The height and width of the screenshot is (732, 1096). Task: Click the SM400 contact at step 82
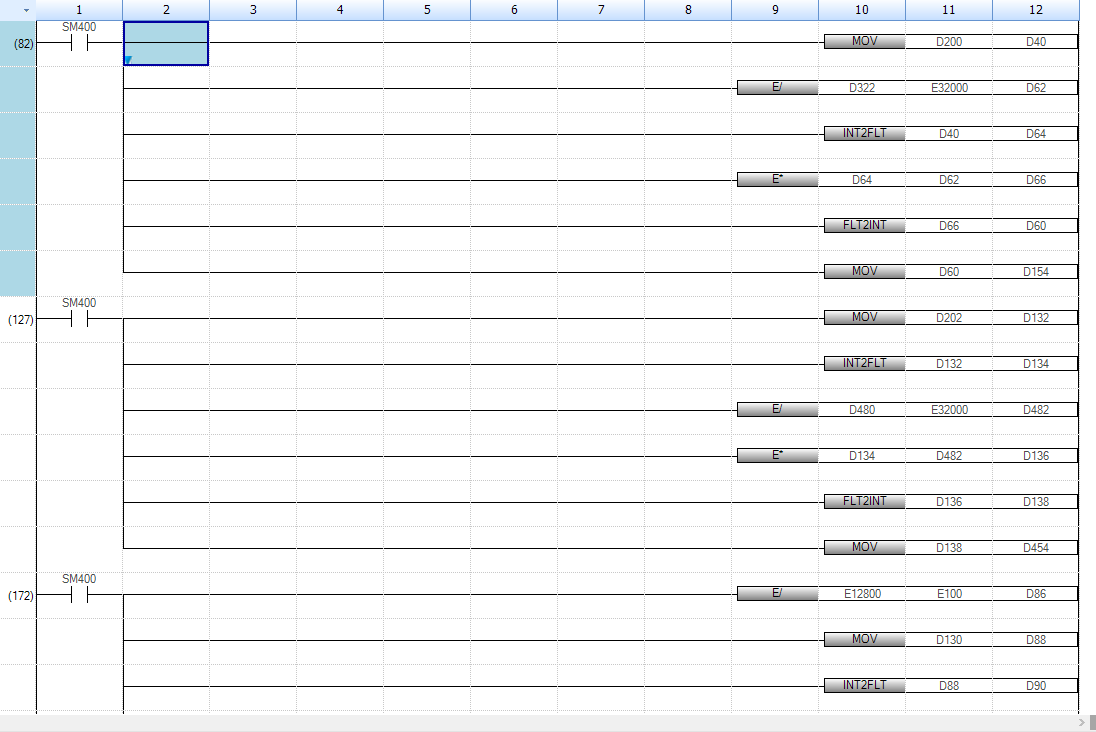(x=79, y=43)
